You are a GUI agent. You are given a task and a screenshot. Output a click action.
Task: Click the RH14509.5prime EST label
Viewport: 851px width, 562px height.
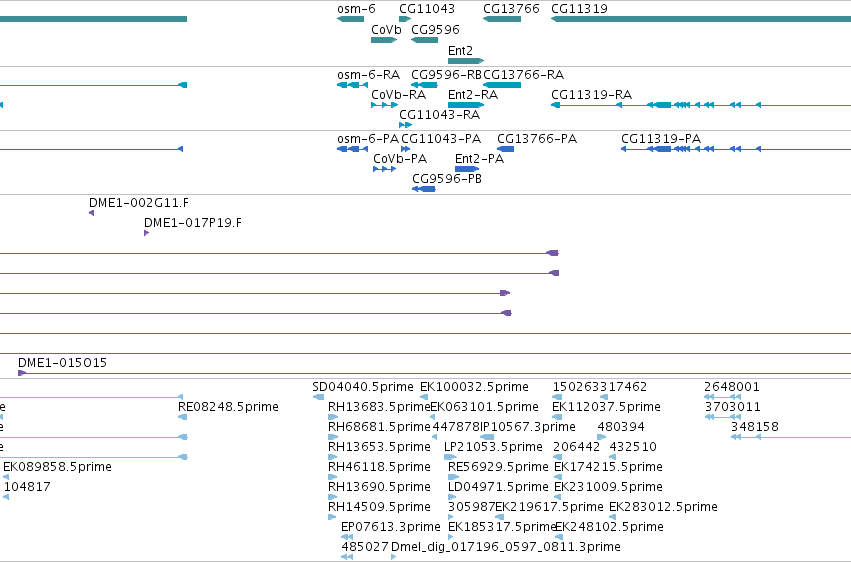pos(379,507)
